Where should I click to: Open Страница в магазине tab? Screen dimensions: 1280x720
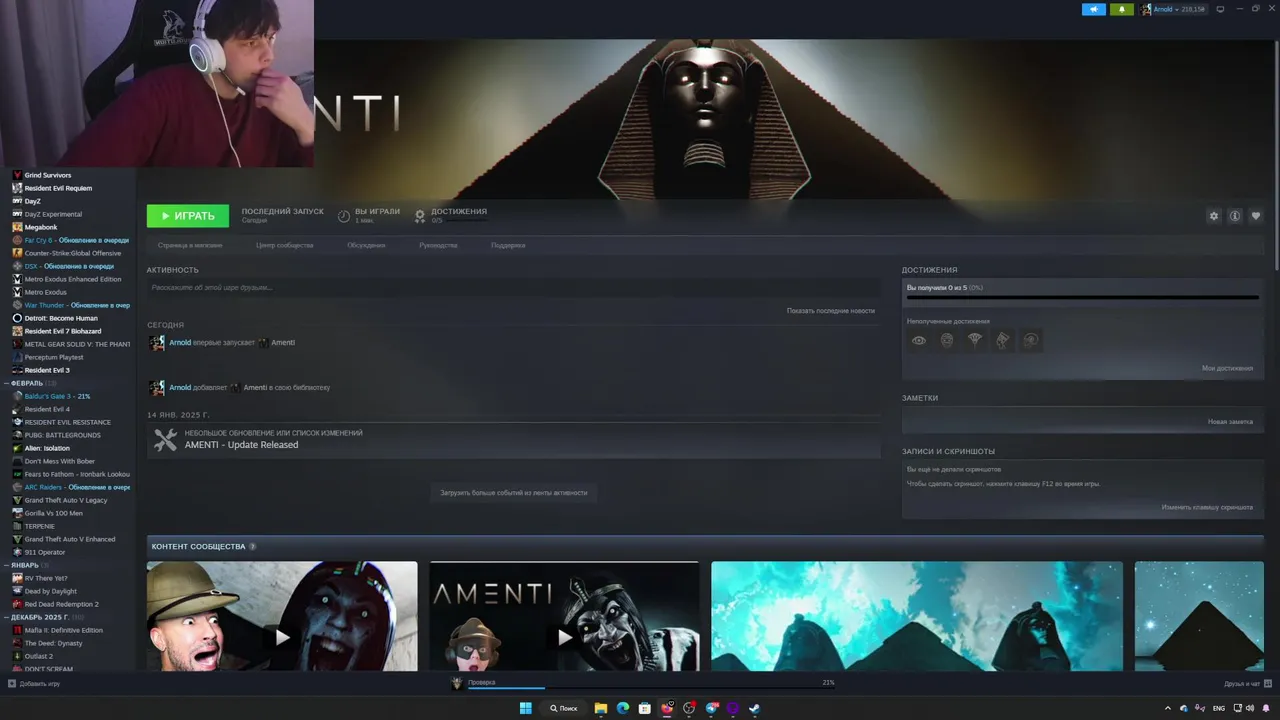[190, 245]
